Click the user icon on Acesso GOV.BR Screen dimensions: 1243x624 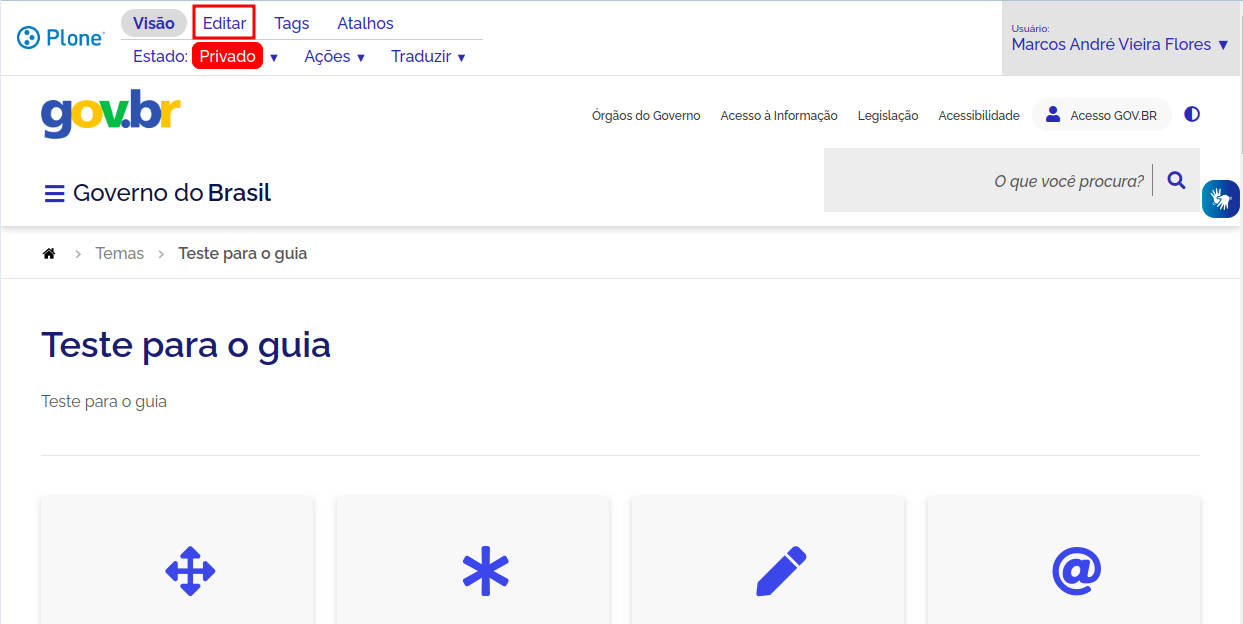click(1054, 113)
